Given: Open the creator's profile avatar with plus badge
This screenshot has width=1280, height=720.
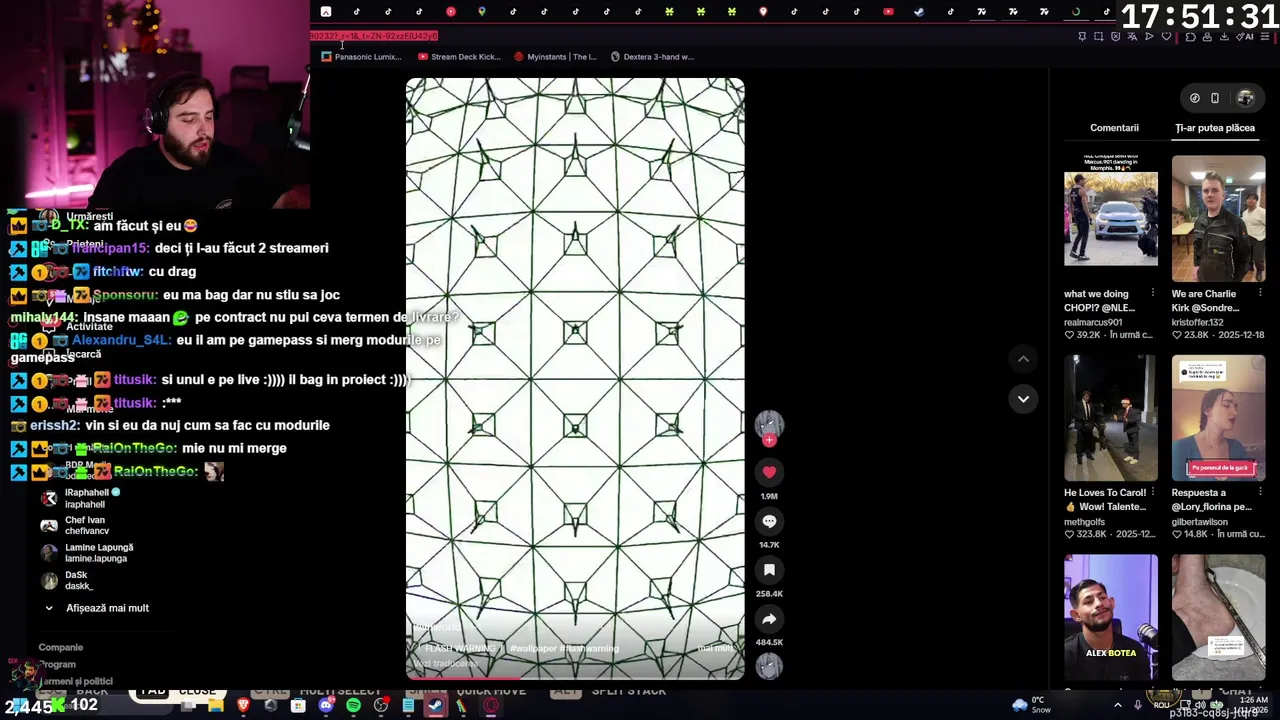Looking at the screenshot, I should [769, 426].
